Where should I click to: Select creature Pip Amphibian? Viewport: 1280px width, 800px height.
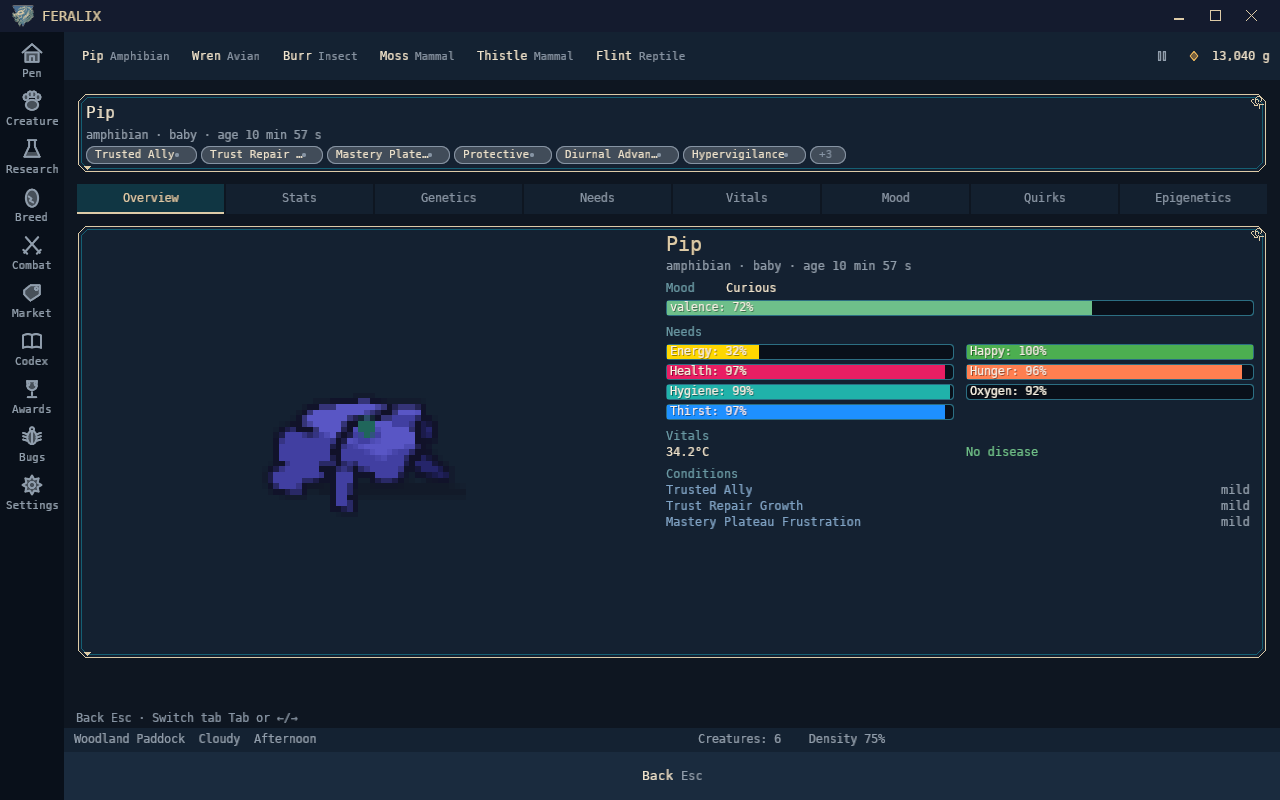[125, 56]
